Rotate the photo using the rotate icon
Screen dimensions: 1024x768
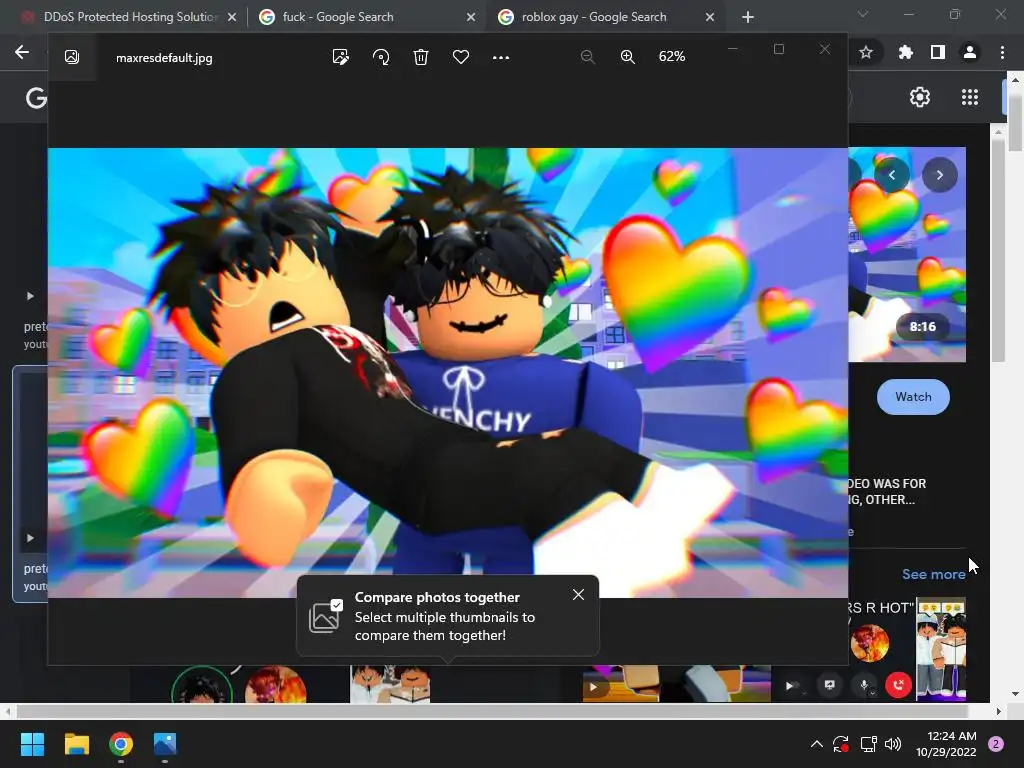381,57
